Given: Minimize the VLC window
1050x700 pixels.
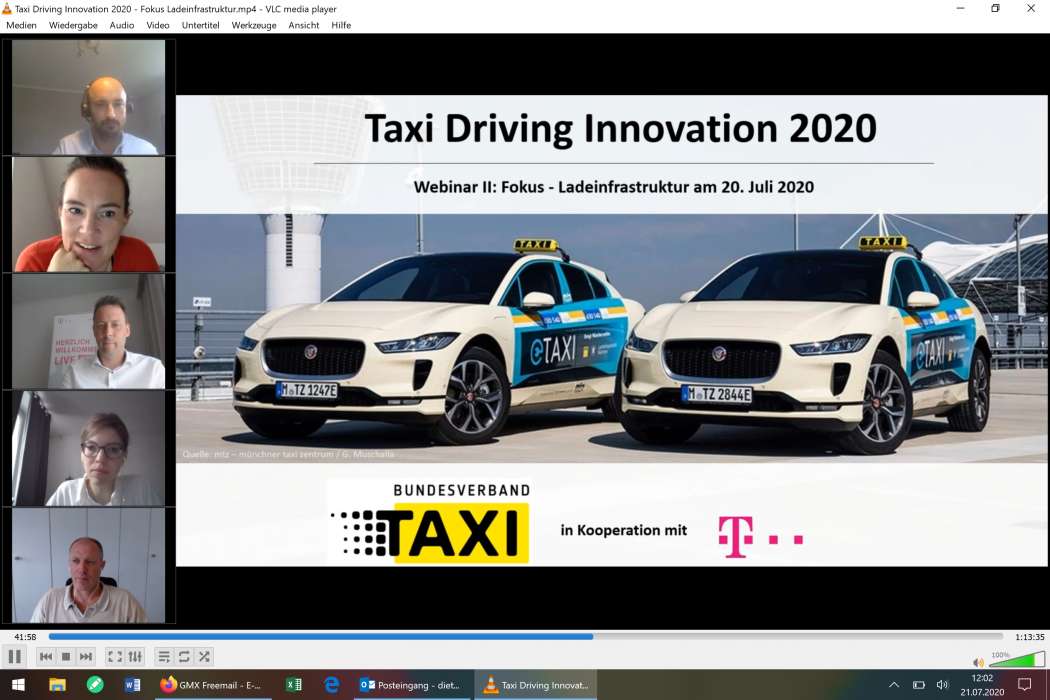Looking at the screenshot, I should coord(960,9).
